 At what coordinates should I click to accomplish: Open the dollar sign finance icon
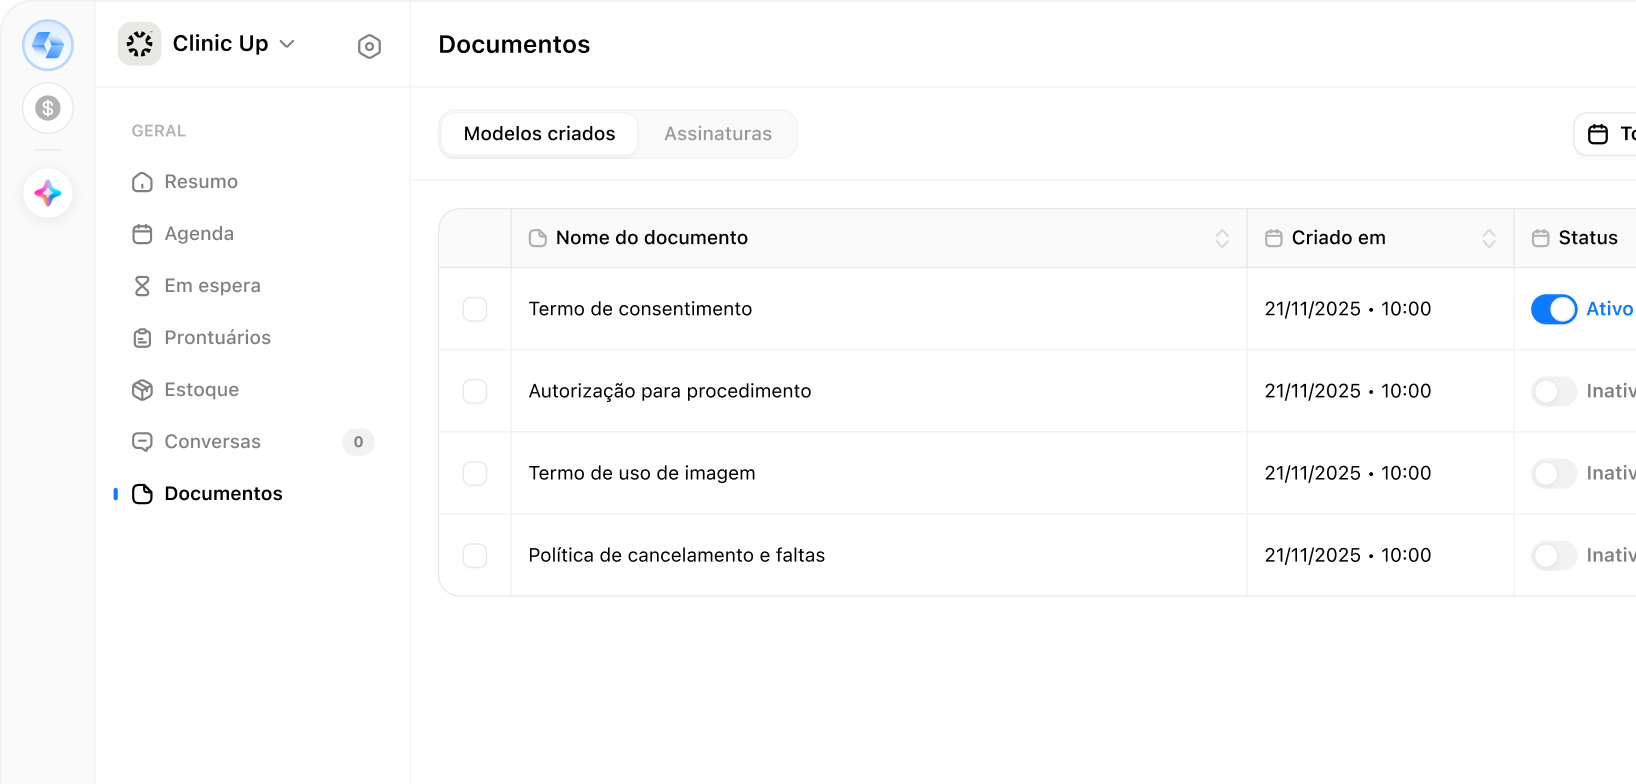tap(48, 108)
